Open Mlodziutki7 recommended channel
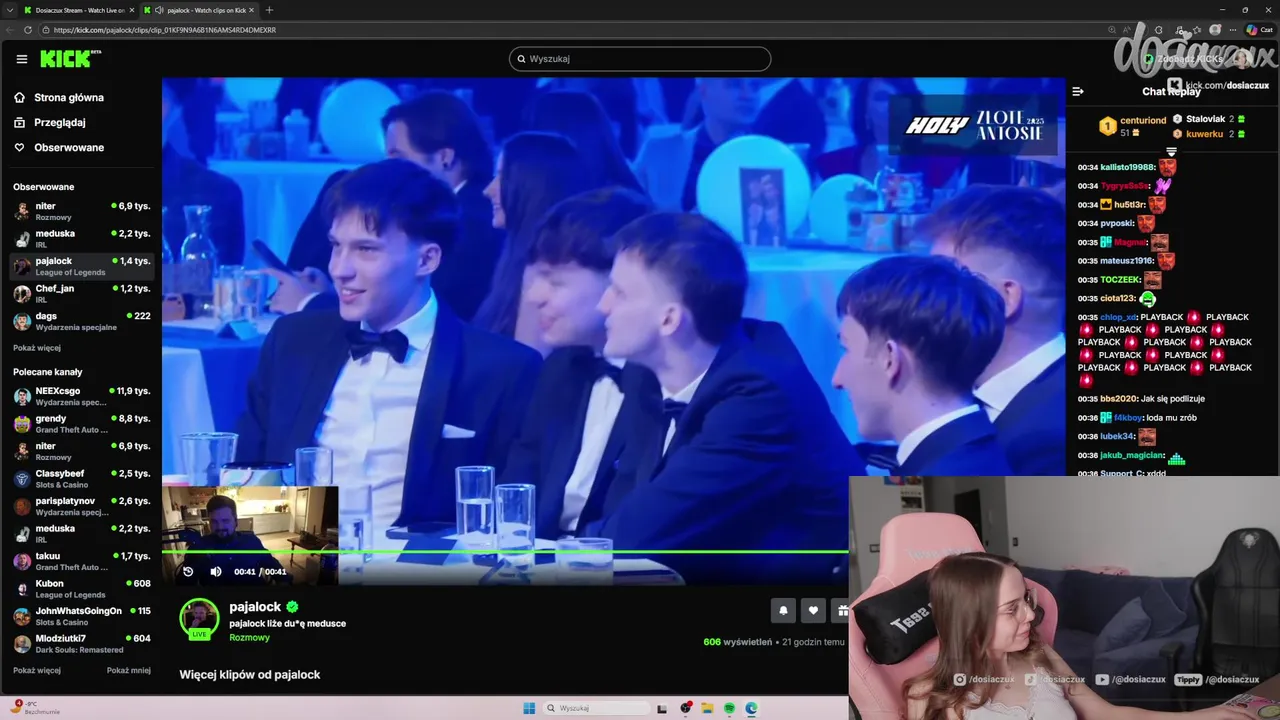This screenshot has height=720, width=1280. tap(81, 643)
